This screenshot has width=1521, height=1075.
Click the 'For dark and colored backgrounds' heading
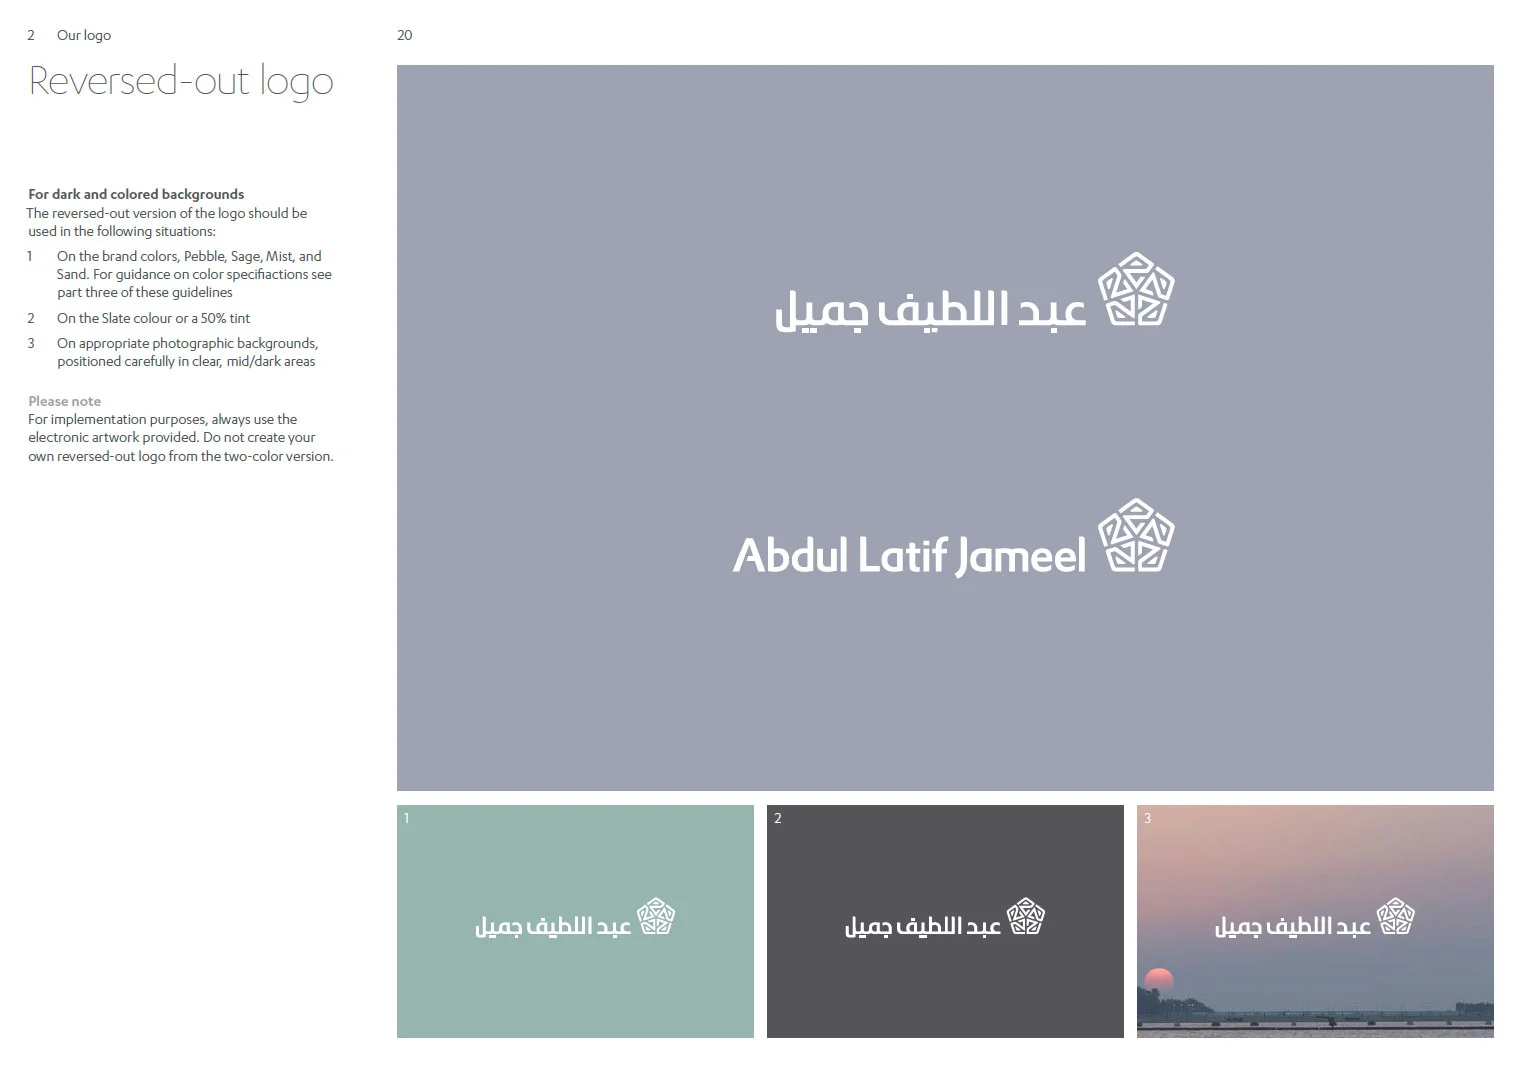click(136, 194)
